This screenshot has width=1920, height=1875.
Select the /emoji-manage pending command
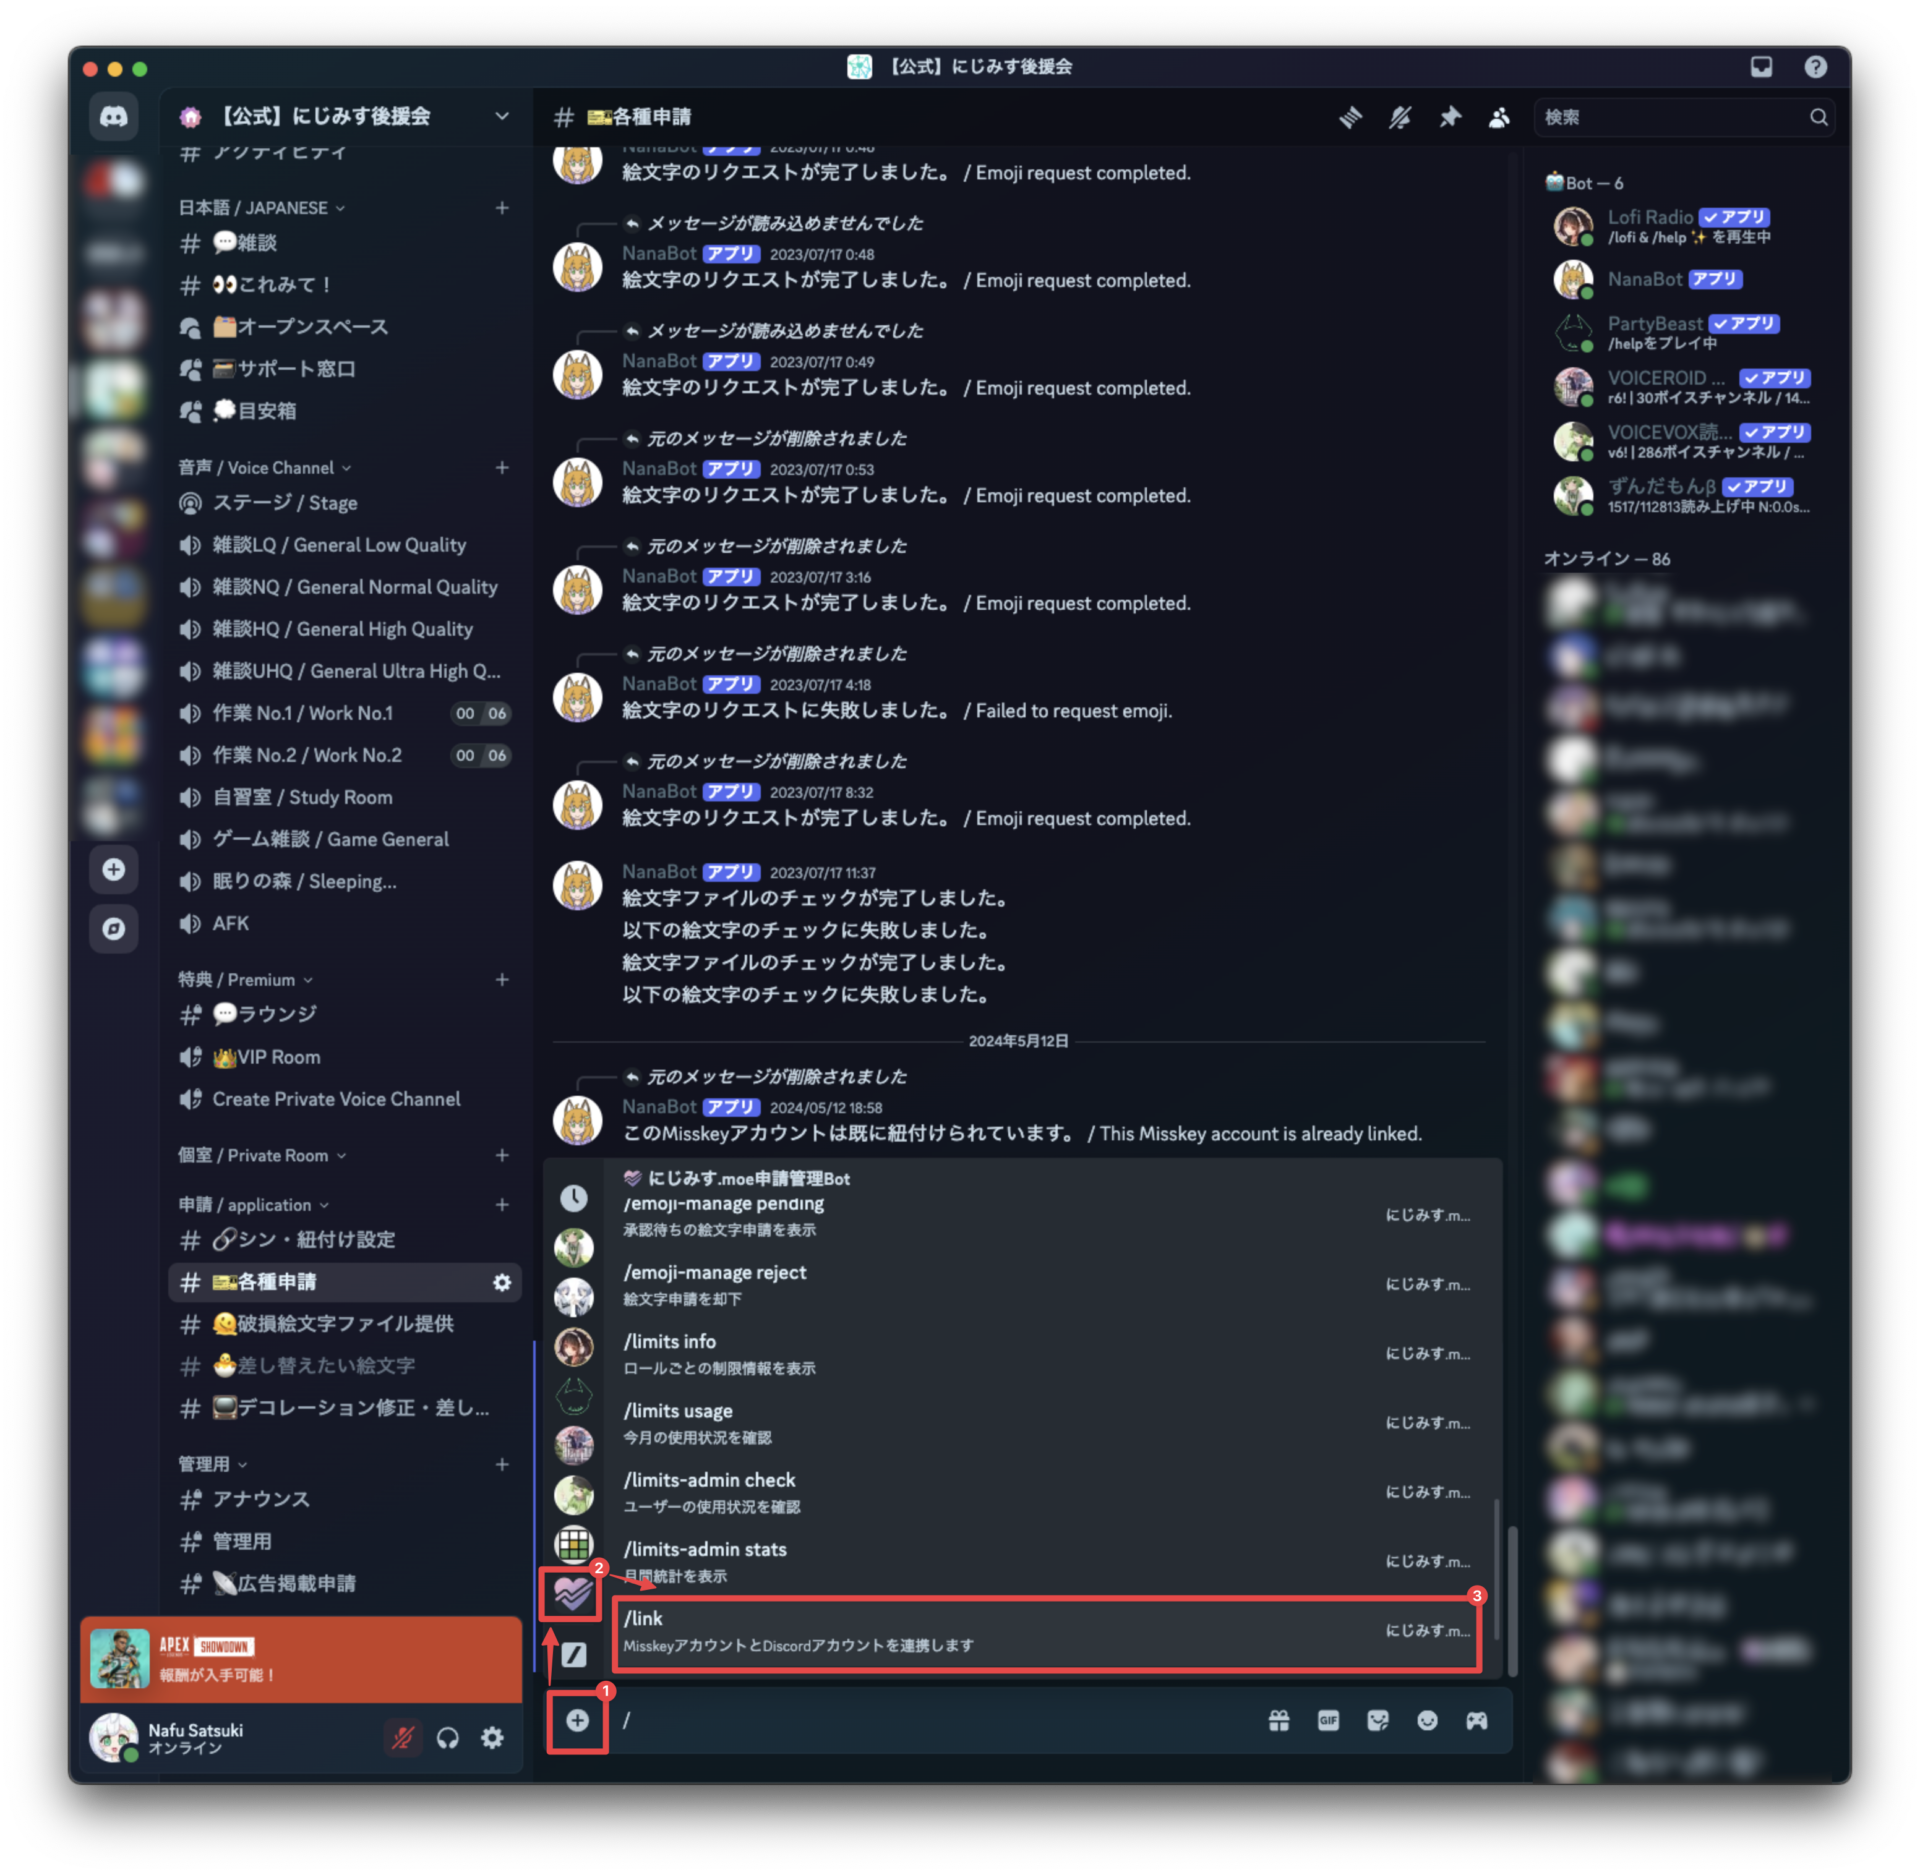1047,1216
